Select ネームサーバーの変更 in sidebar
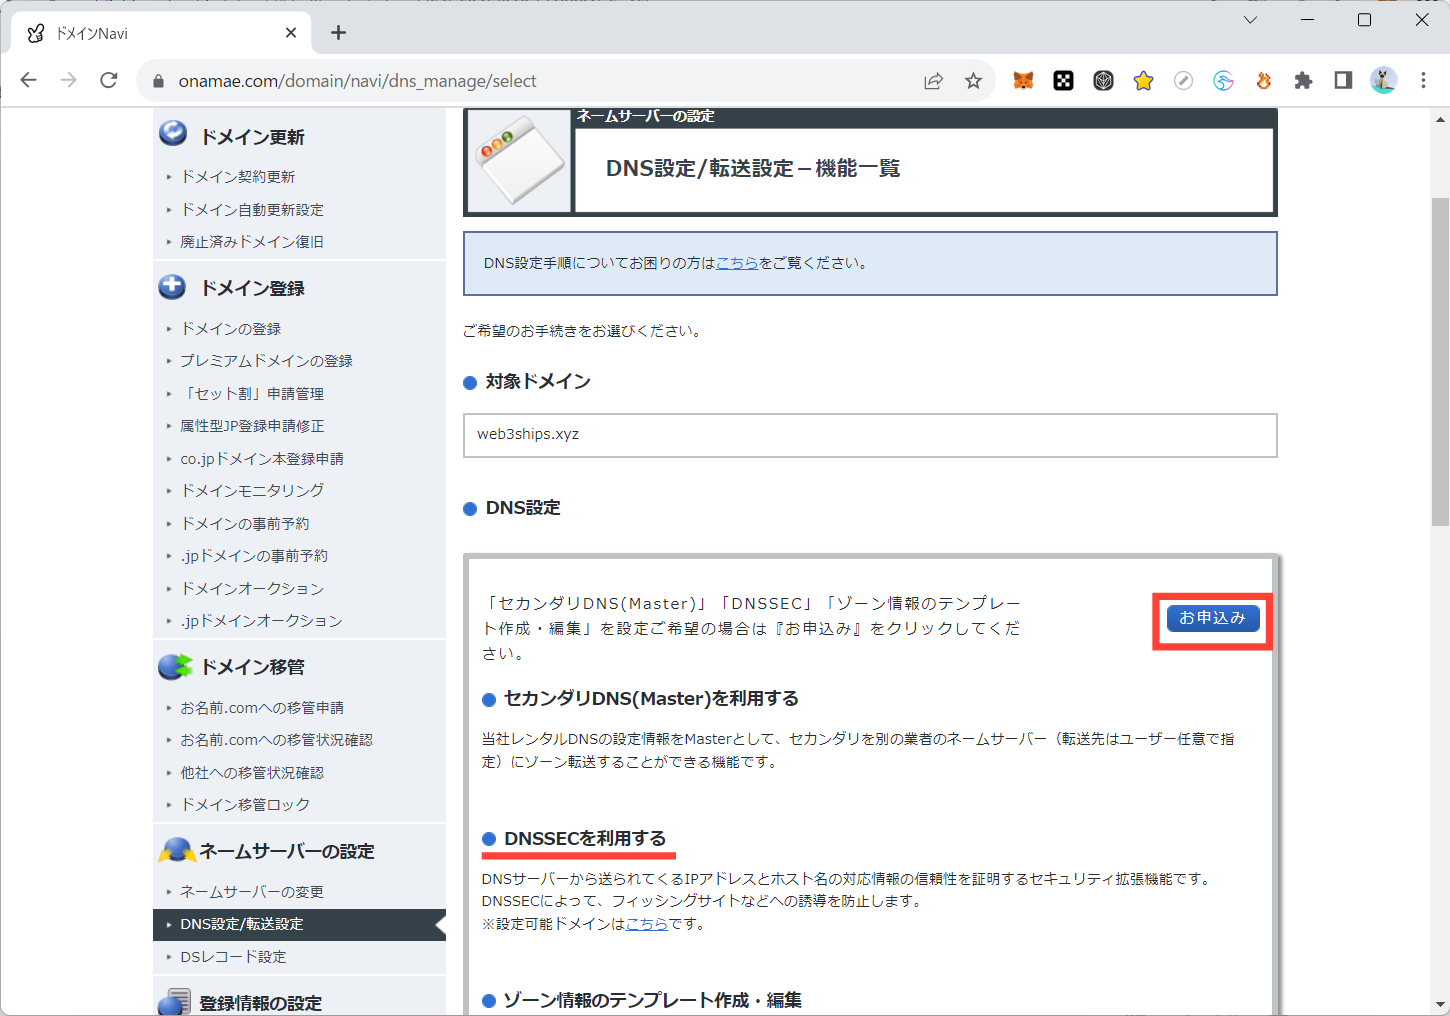The height and width of the screenshot is (1016, 1450). [x=252, y=892]
